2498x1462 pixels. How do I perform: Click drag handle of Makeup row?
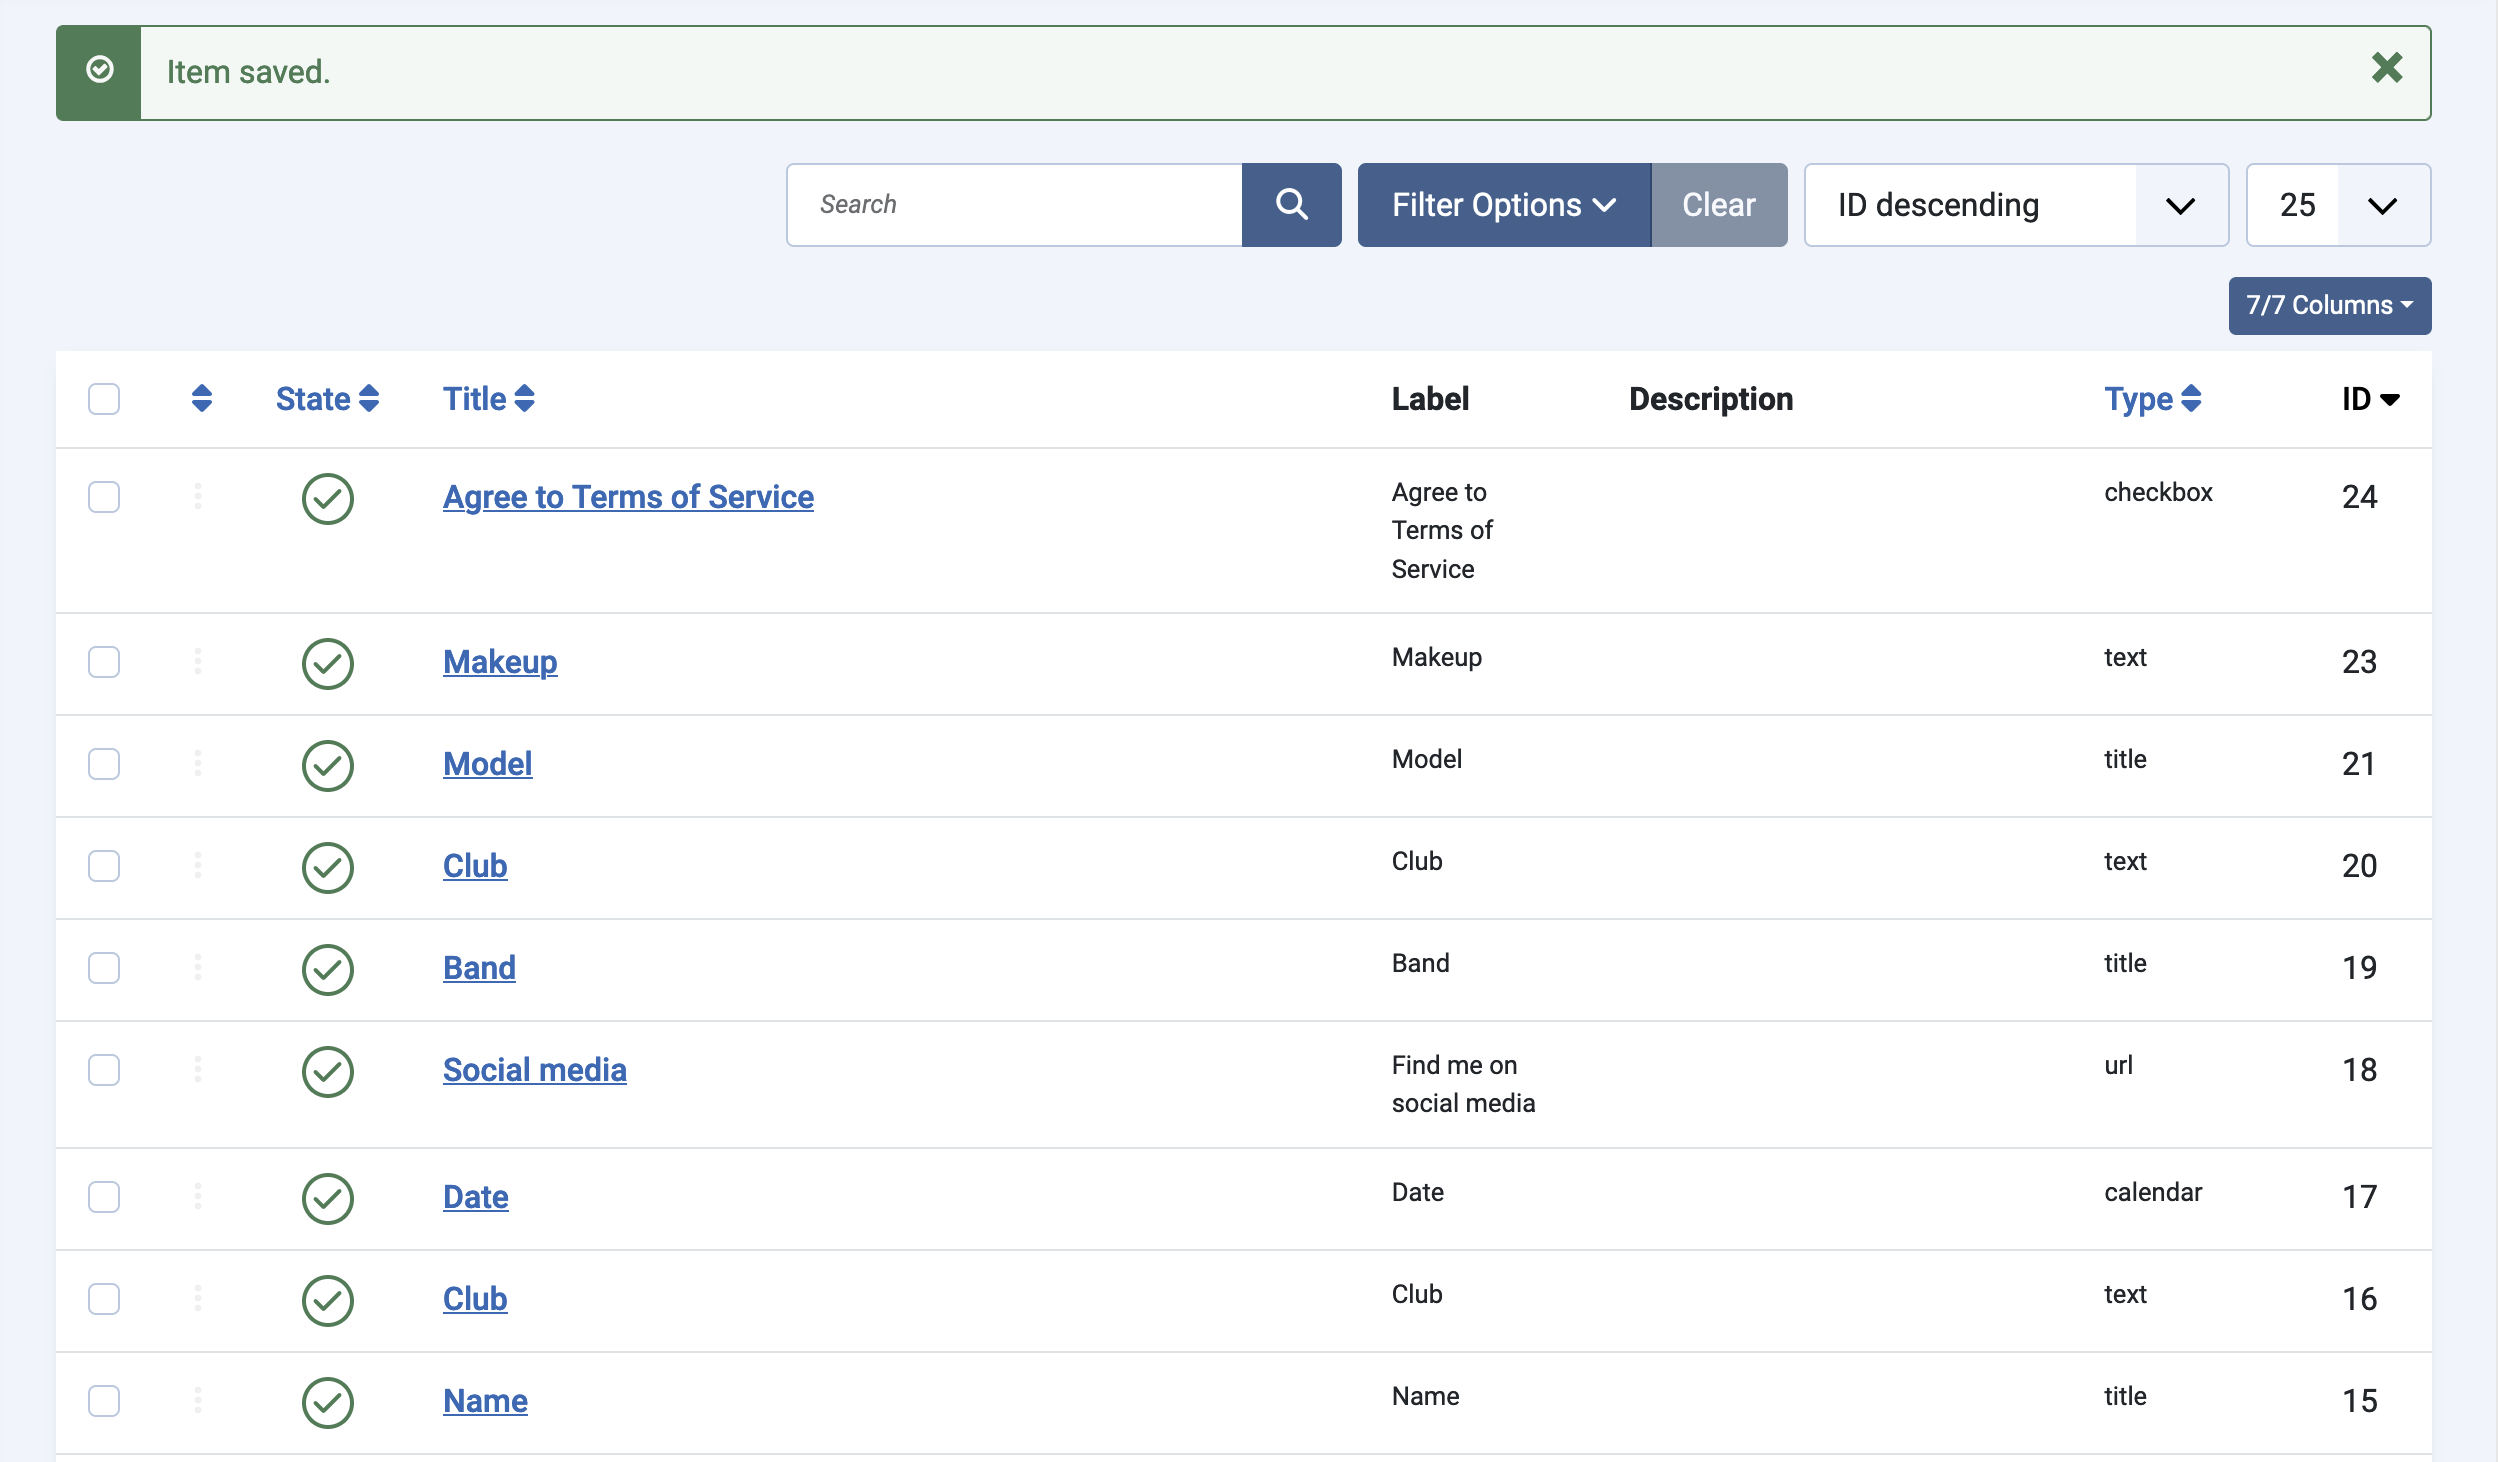pos(198,661)
